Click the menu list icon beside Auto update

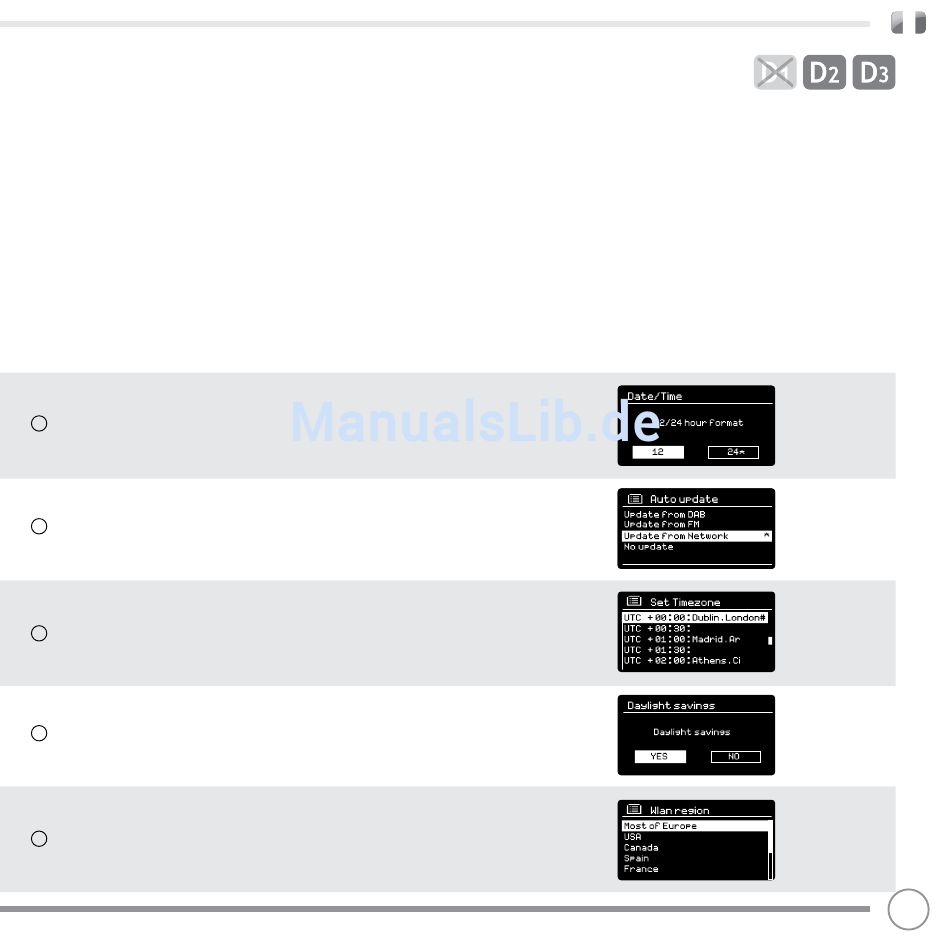(x=635, y=499)
